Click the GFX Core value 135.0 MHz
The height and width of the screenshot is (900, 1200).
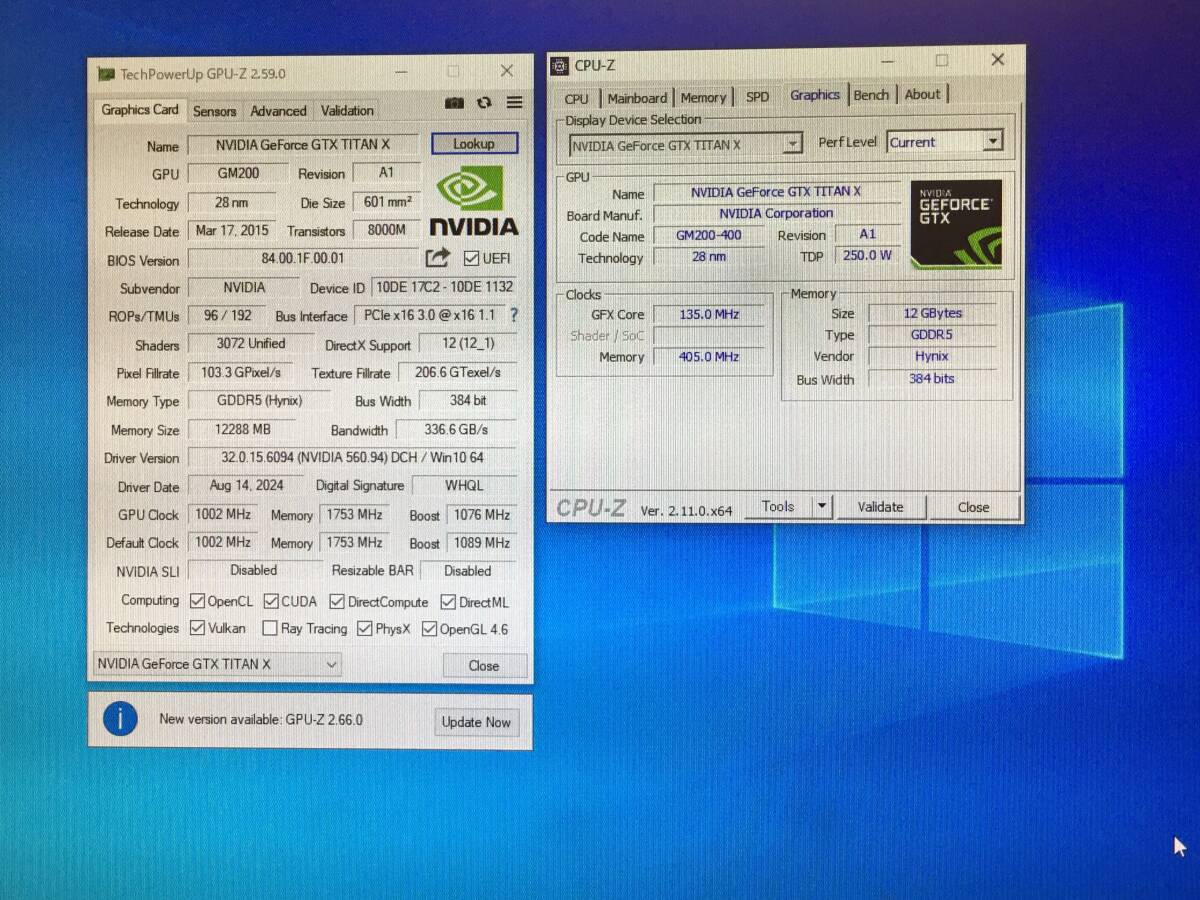coord(709,314)
